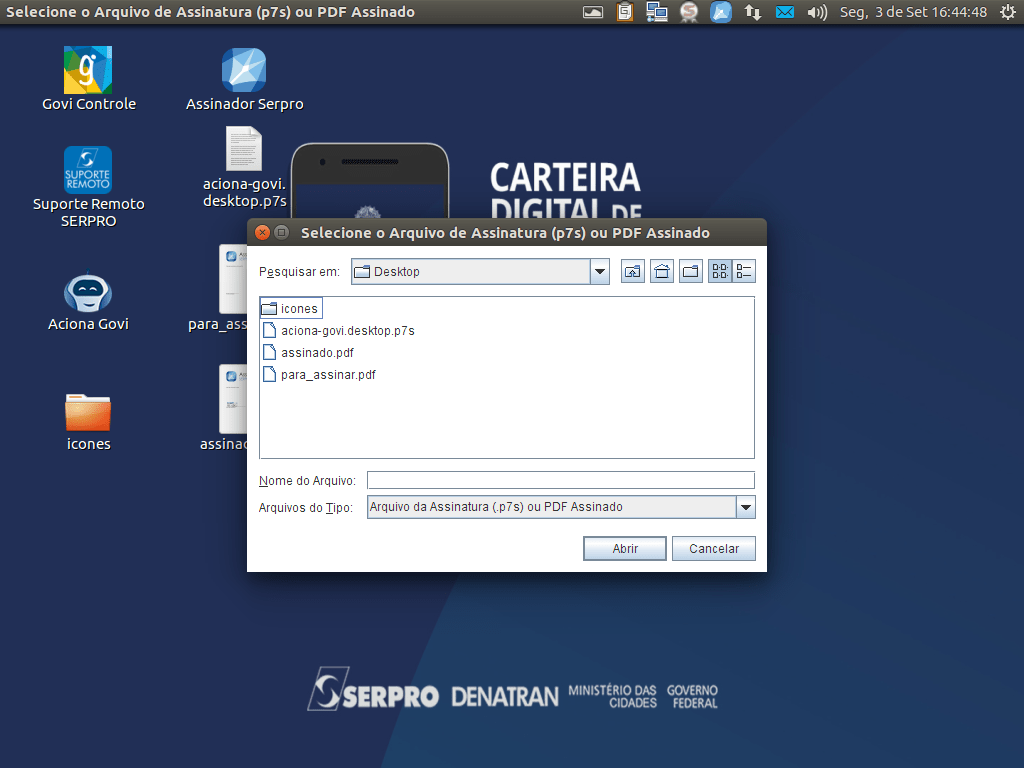This screenshot has width=1024, height=768.
Task: Open the certificate seal tray icon
Action: tap(688, 12)
